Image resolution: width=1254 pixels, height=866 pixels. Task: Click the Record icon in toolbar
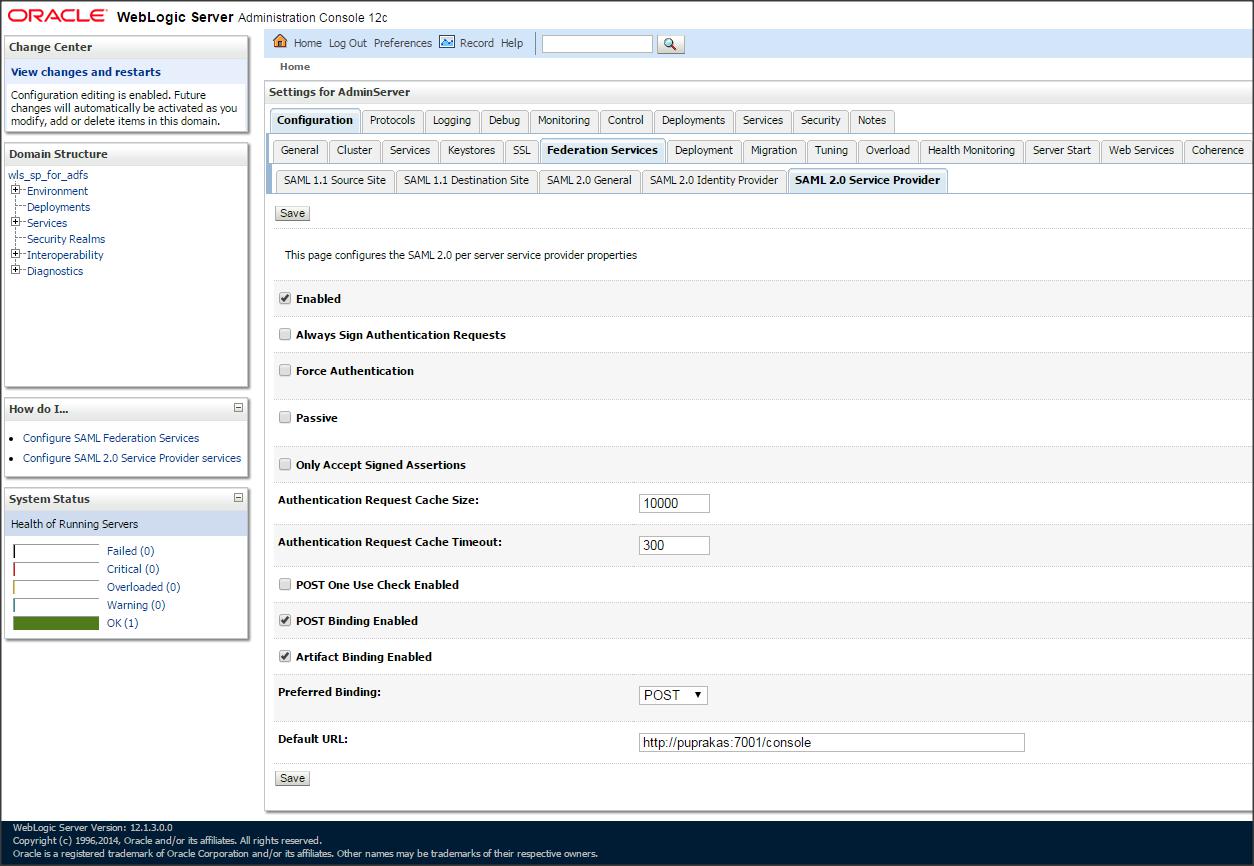point(447,42)
